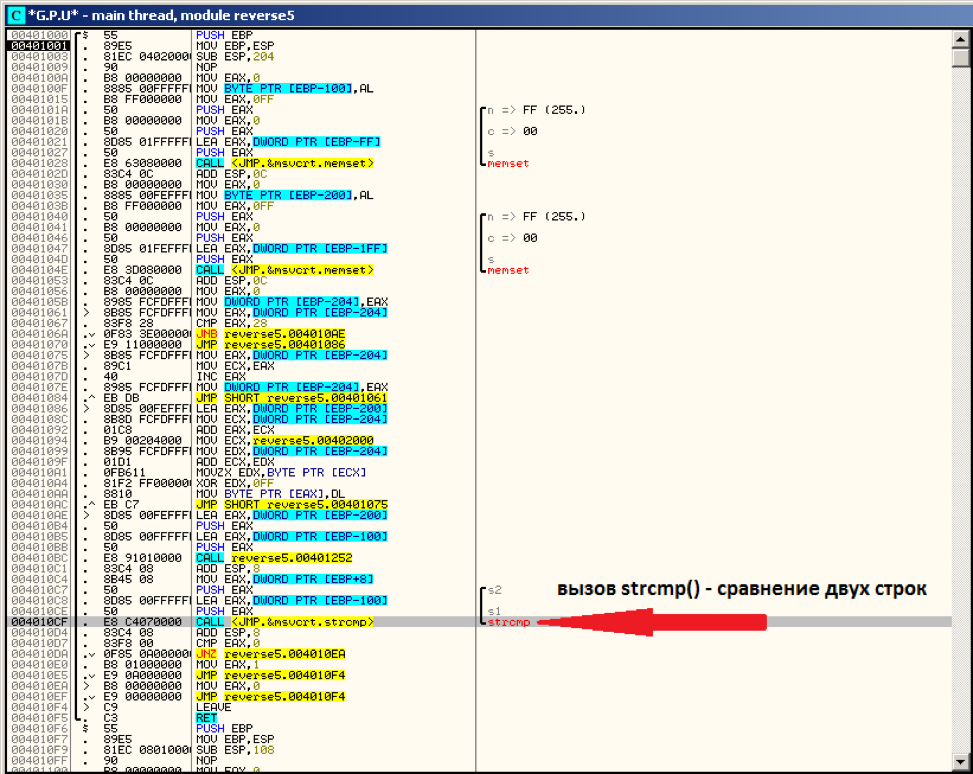Click the scrollbar up arrow in disassembly pane

point(961,38)
